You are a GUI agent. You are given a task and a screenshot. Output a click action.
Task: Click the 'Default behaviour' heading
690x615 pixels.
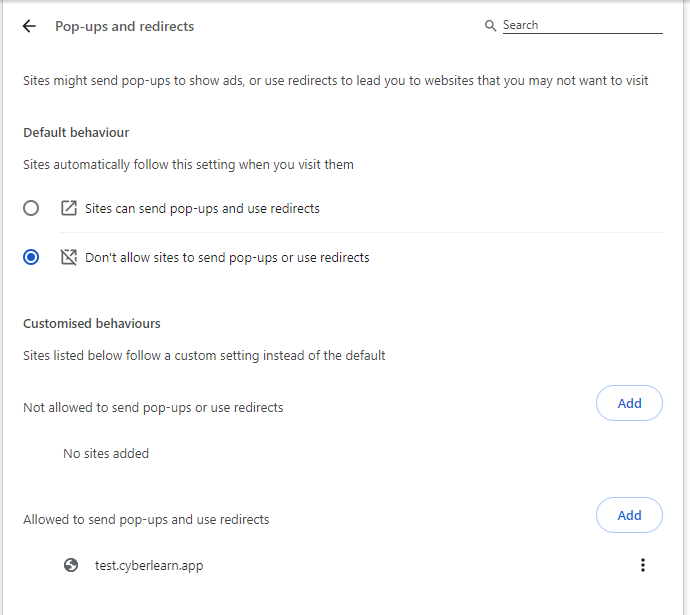[76, 132]
